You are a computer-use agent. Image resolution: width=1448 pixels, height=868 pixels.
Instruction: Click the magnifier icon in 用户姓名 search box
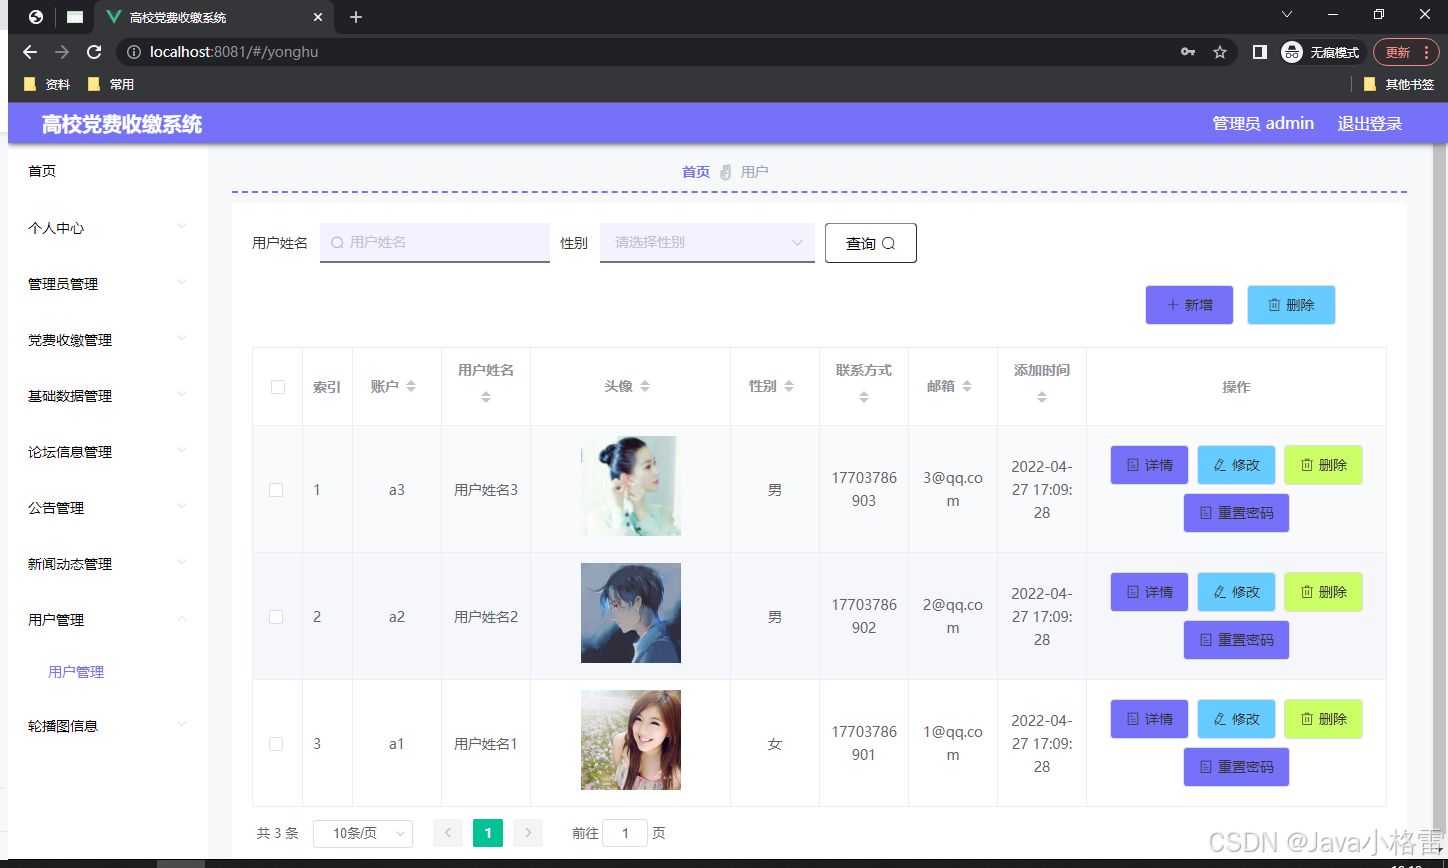pyautogui.click(x=337, y=242)
